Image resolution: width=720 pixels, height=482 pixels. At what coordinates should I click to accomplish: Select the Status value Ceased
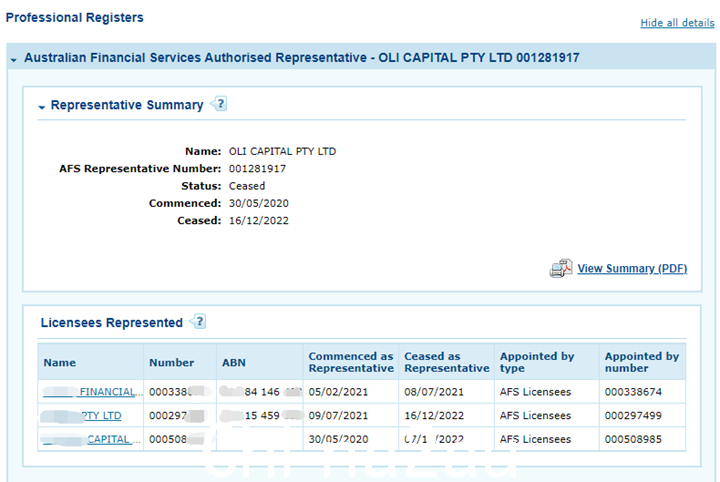[247, 186]
